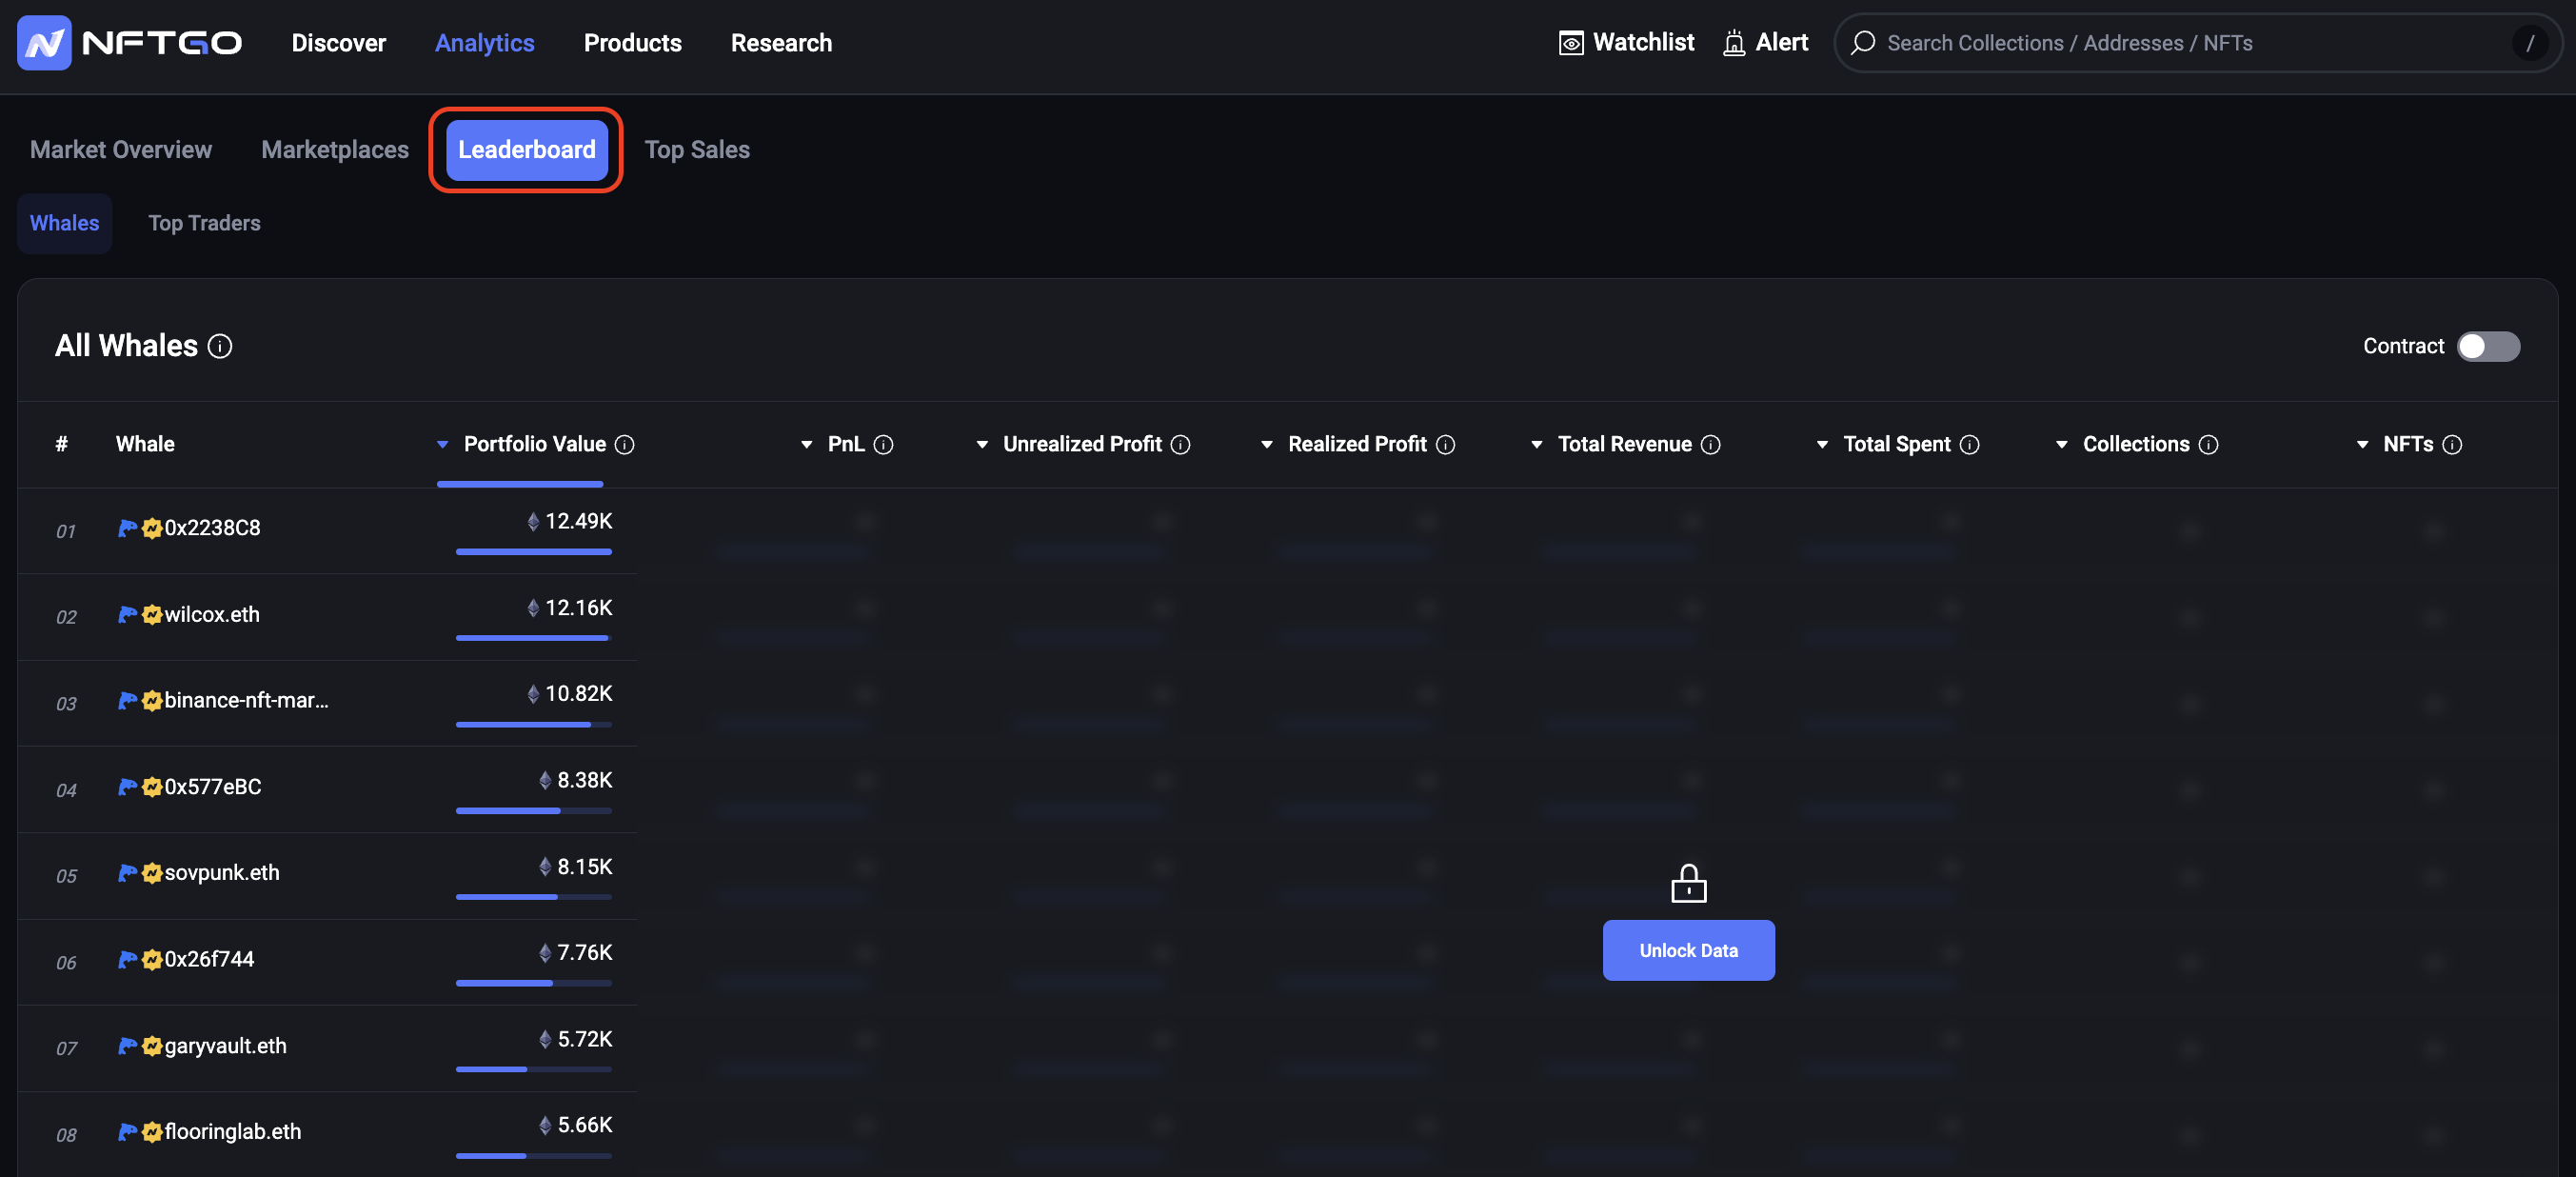Switch to Marketplaces tab

tap(335, 150)
